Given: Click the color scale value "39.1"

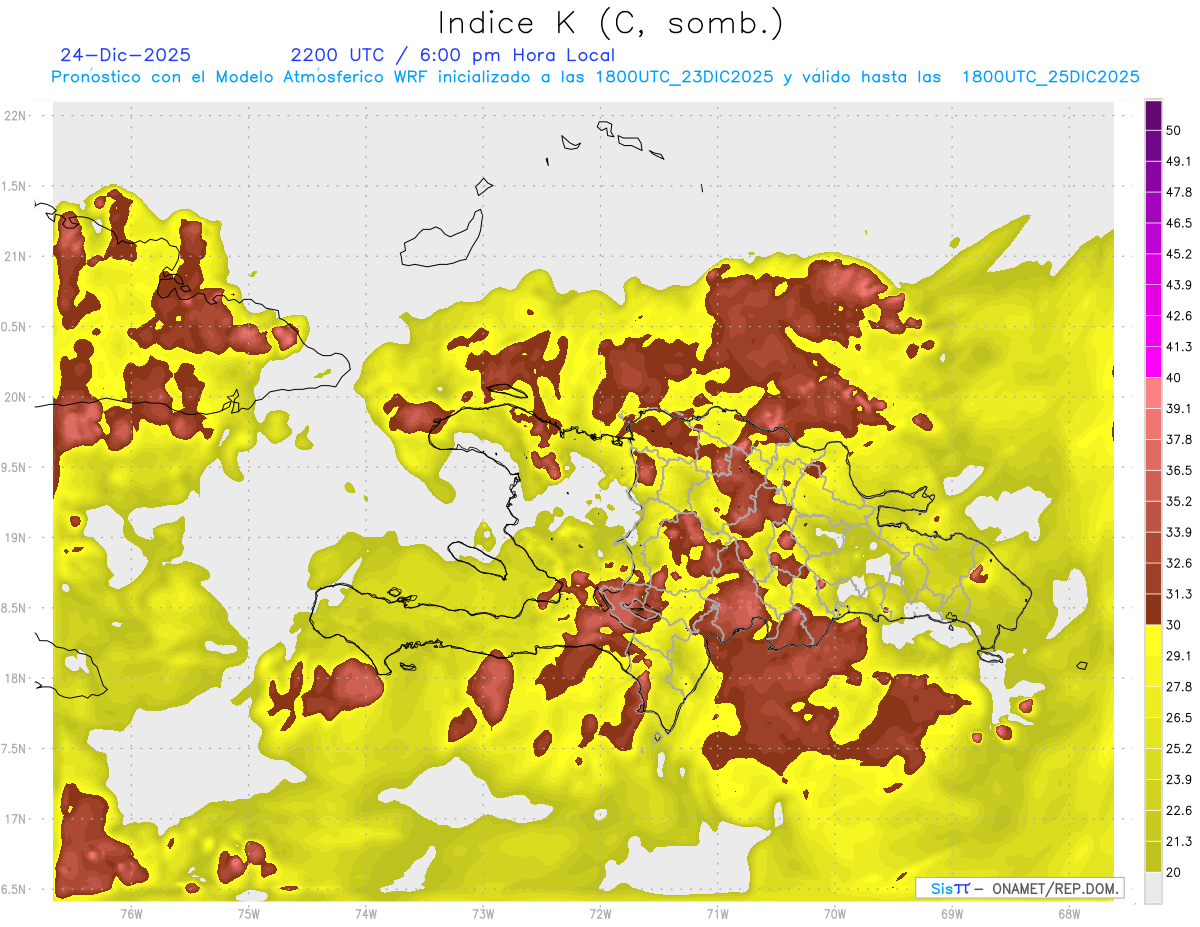Looking at the screenshot, I should 1178,408.
